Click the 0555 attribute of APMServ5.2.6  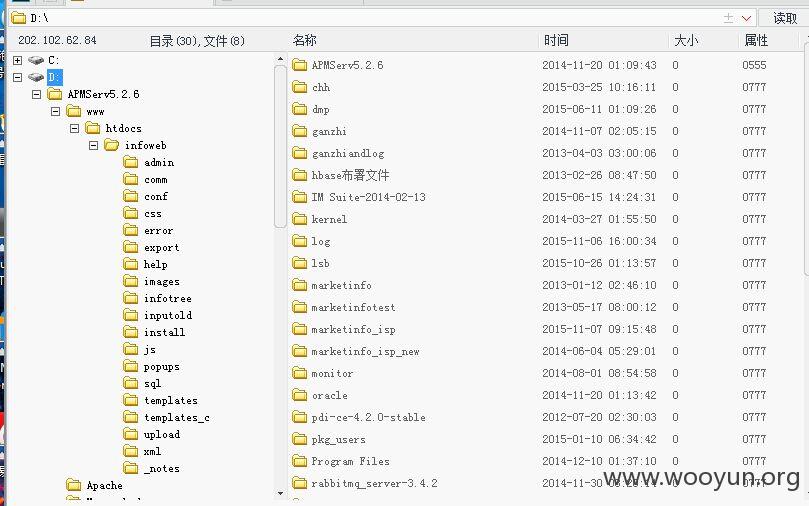[754, 65]
